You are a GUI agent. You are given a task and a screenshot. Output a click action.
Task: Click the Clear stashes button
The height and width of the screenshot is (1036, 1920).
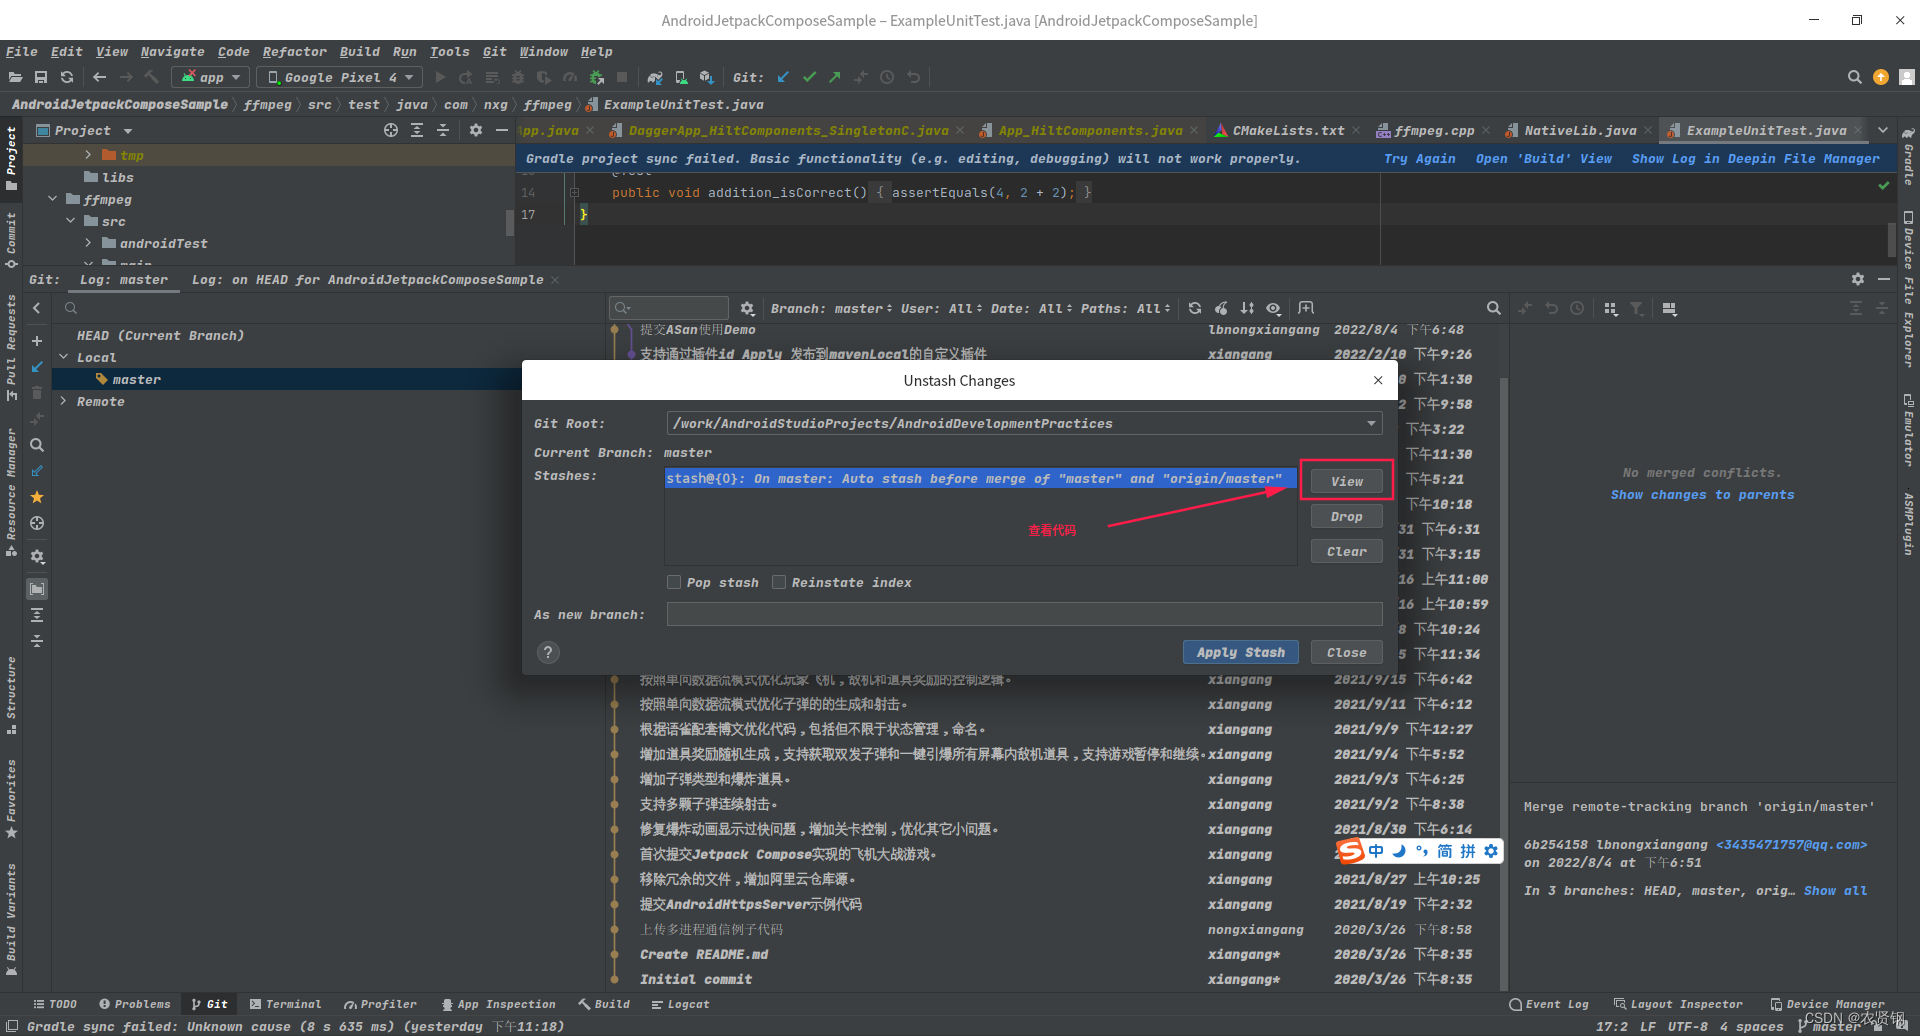[x=1346, y=551]
